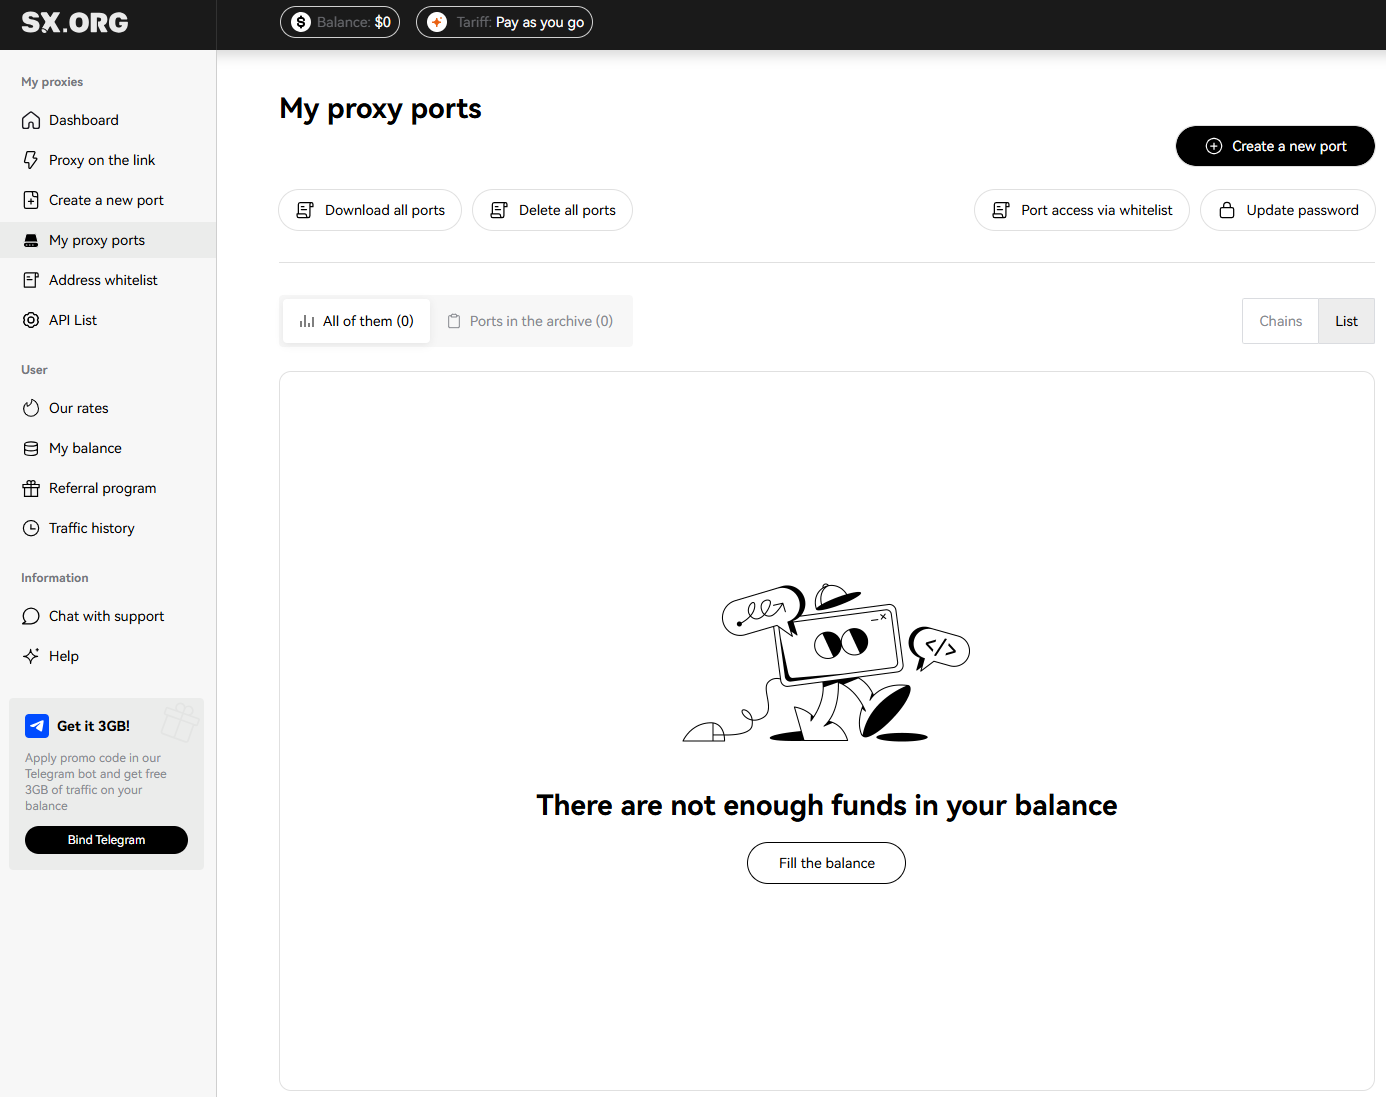Switch to Chains view
Screen dimensions: 1386x1097
coord(1280,321)
